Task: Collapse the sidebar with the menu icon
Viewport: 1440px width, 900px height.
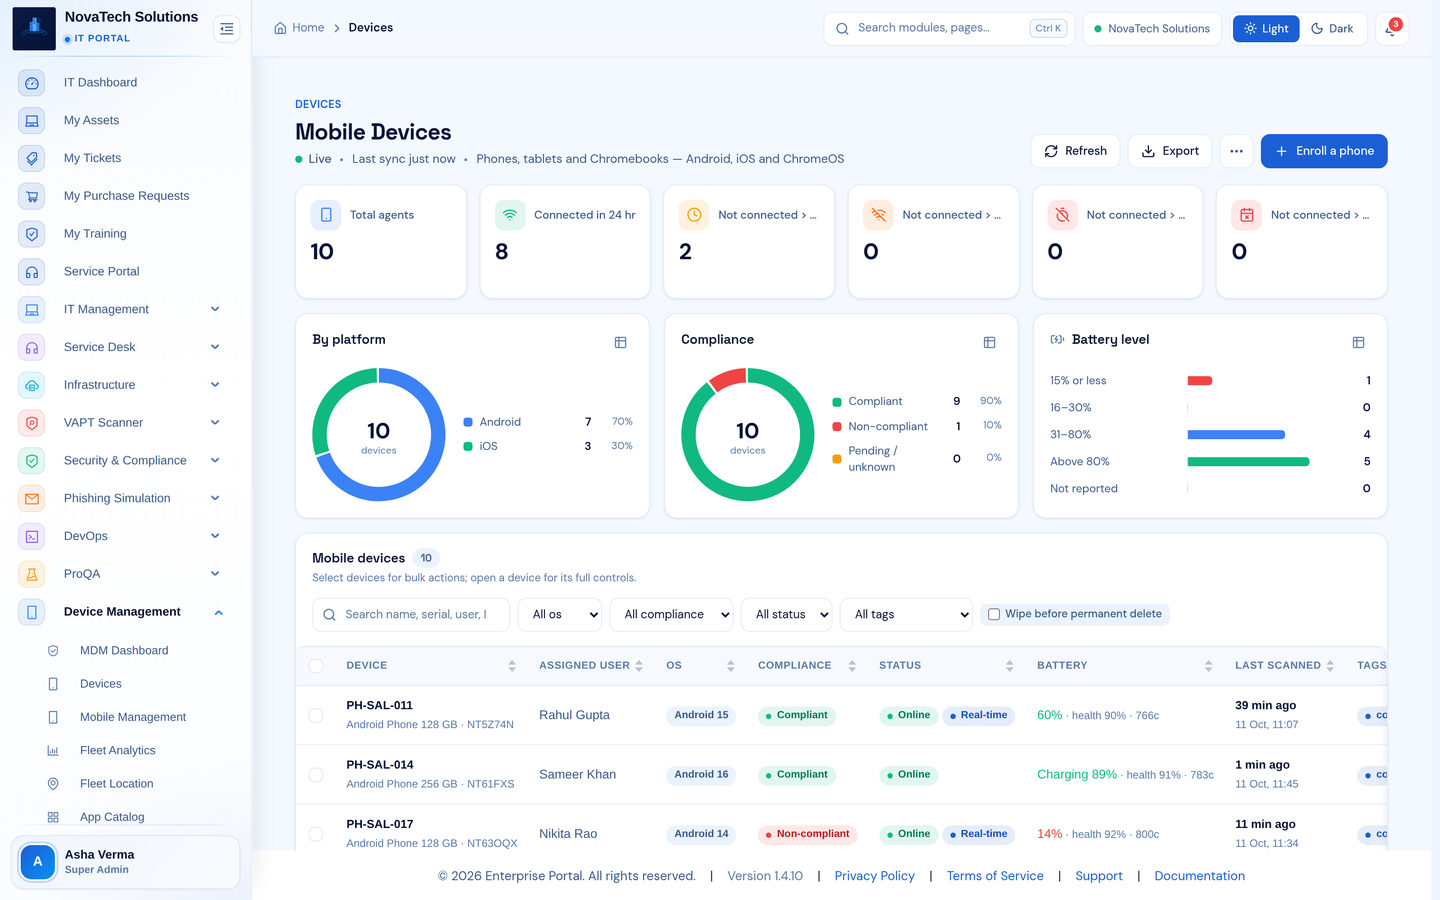Action: click(x=227, y=29)
